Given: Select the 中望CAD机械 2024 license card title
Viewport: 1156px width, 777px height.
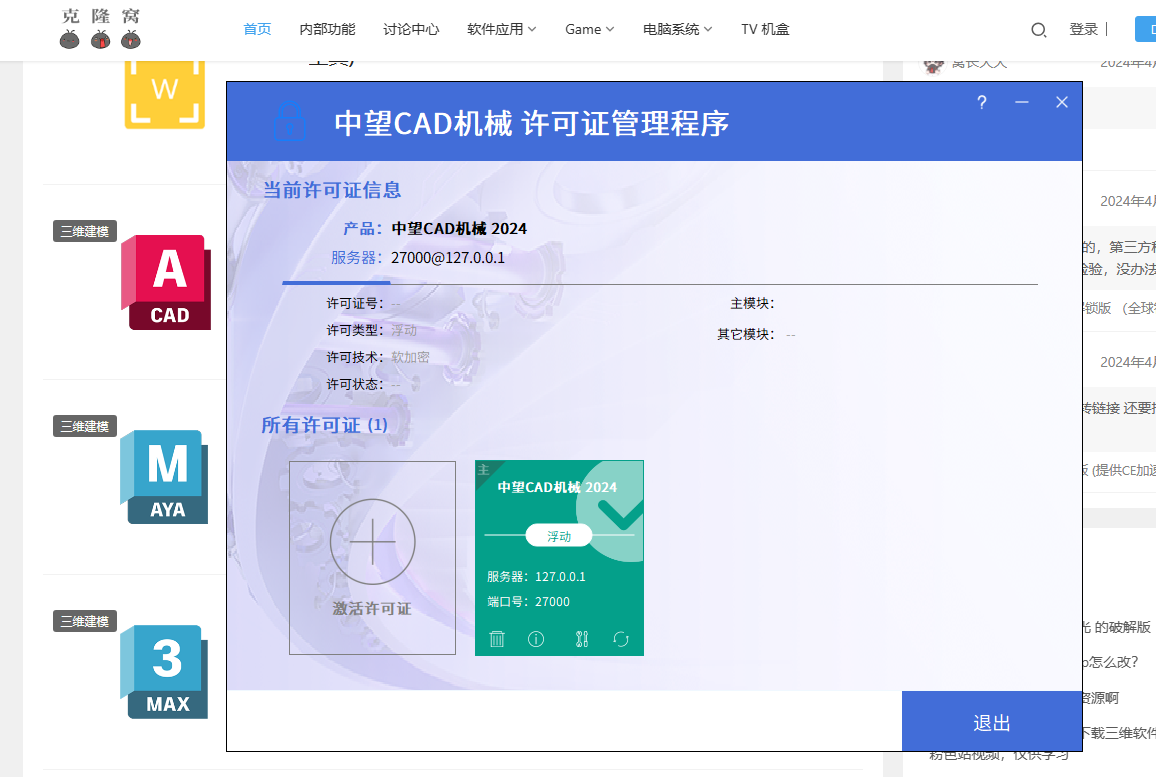Looking at the screenshot, I should [557, 487].
